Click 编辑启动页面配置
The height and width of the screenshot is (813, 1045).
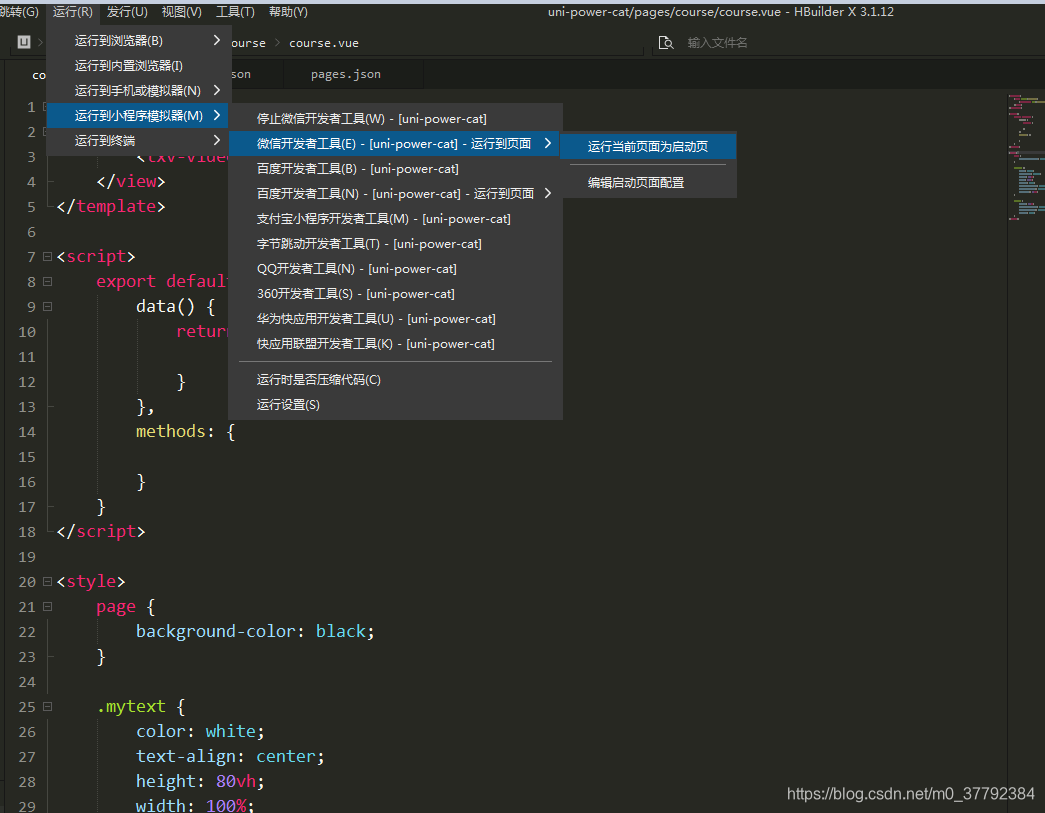click(x=648, y=183)
